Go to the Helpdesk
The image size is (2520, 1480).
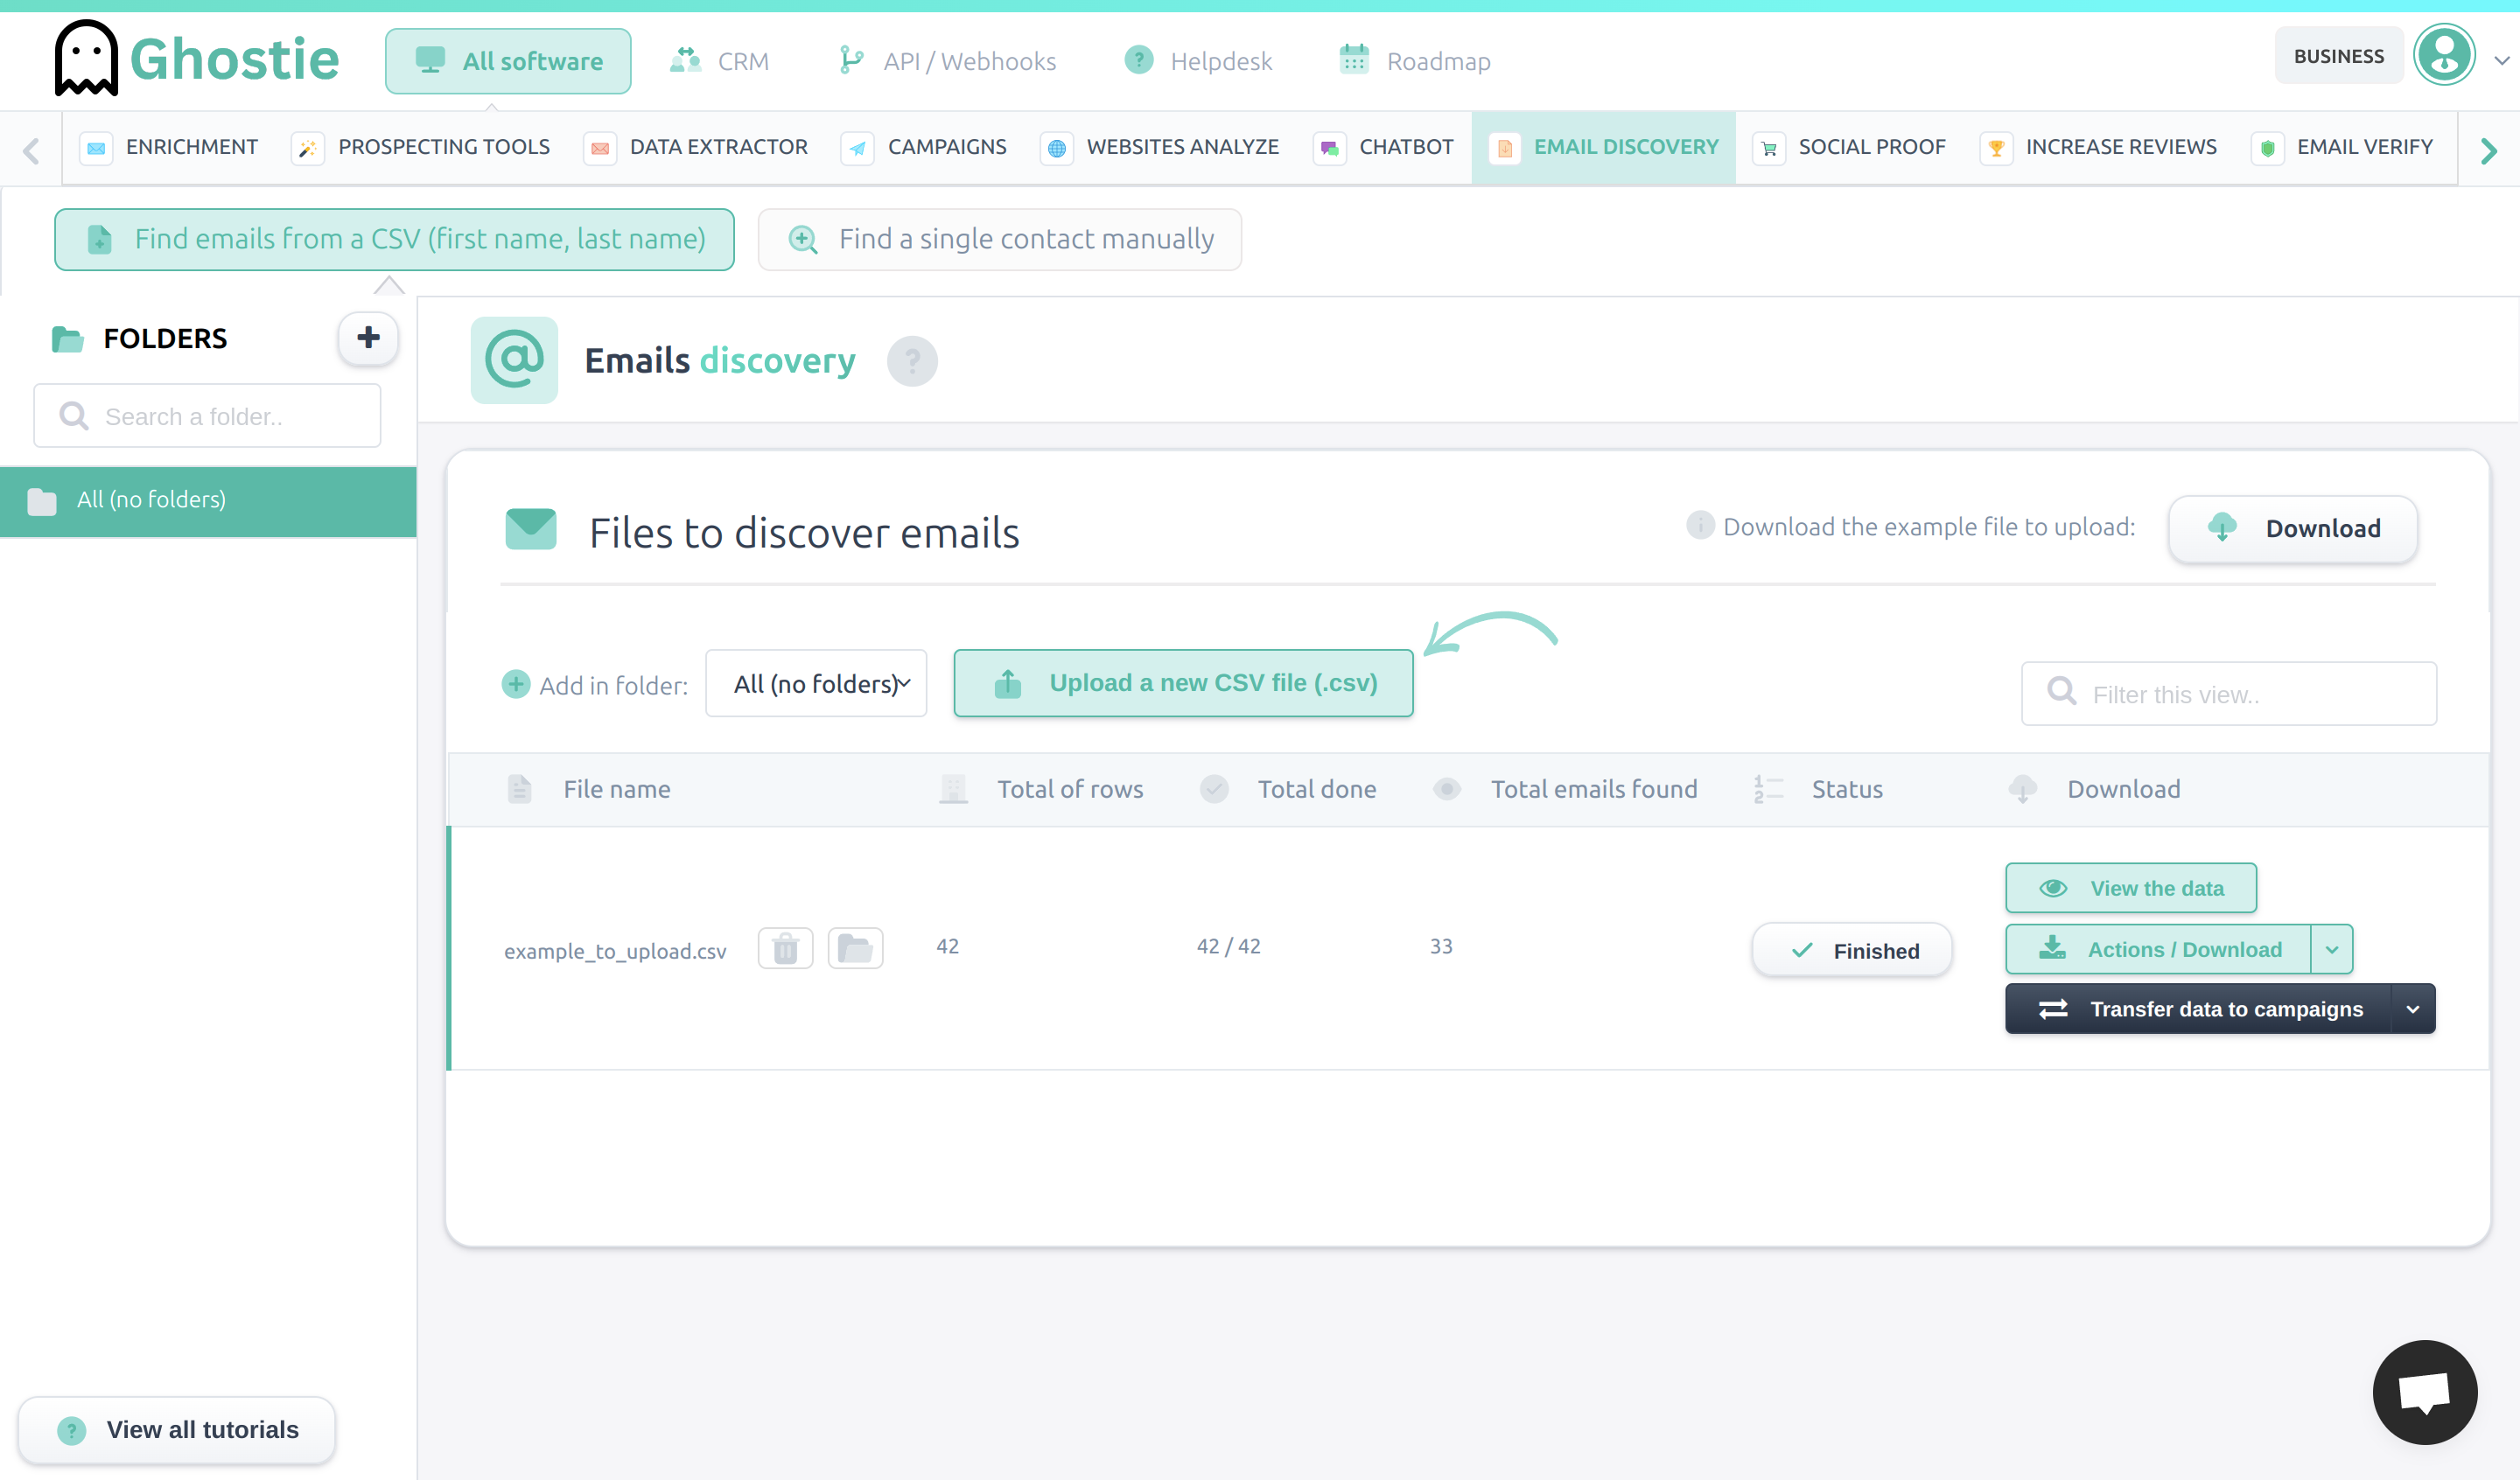[x=1198, y=61]
